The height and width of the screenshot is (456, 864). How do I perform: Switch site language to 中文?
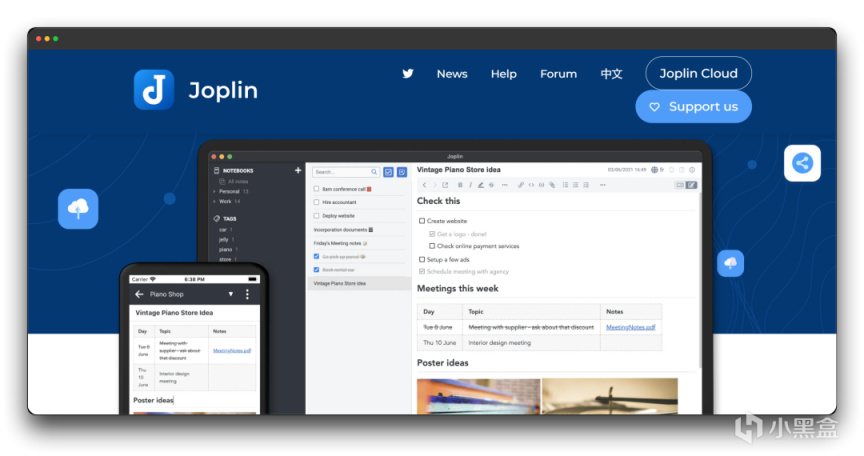point(611,74)
